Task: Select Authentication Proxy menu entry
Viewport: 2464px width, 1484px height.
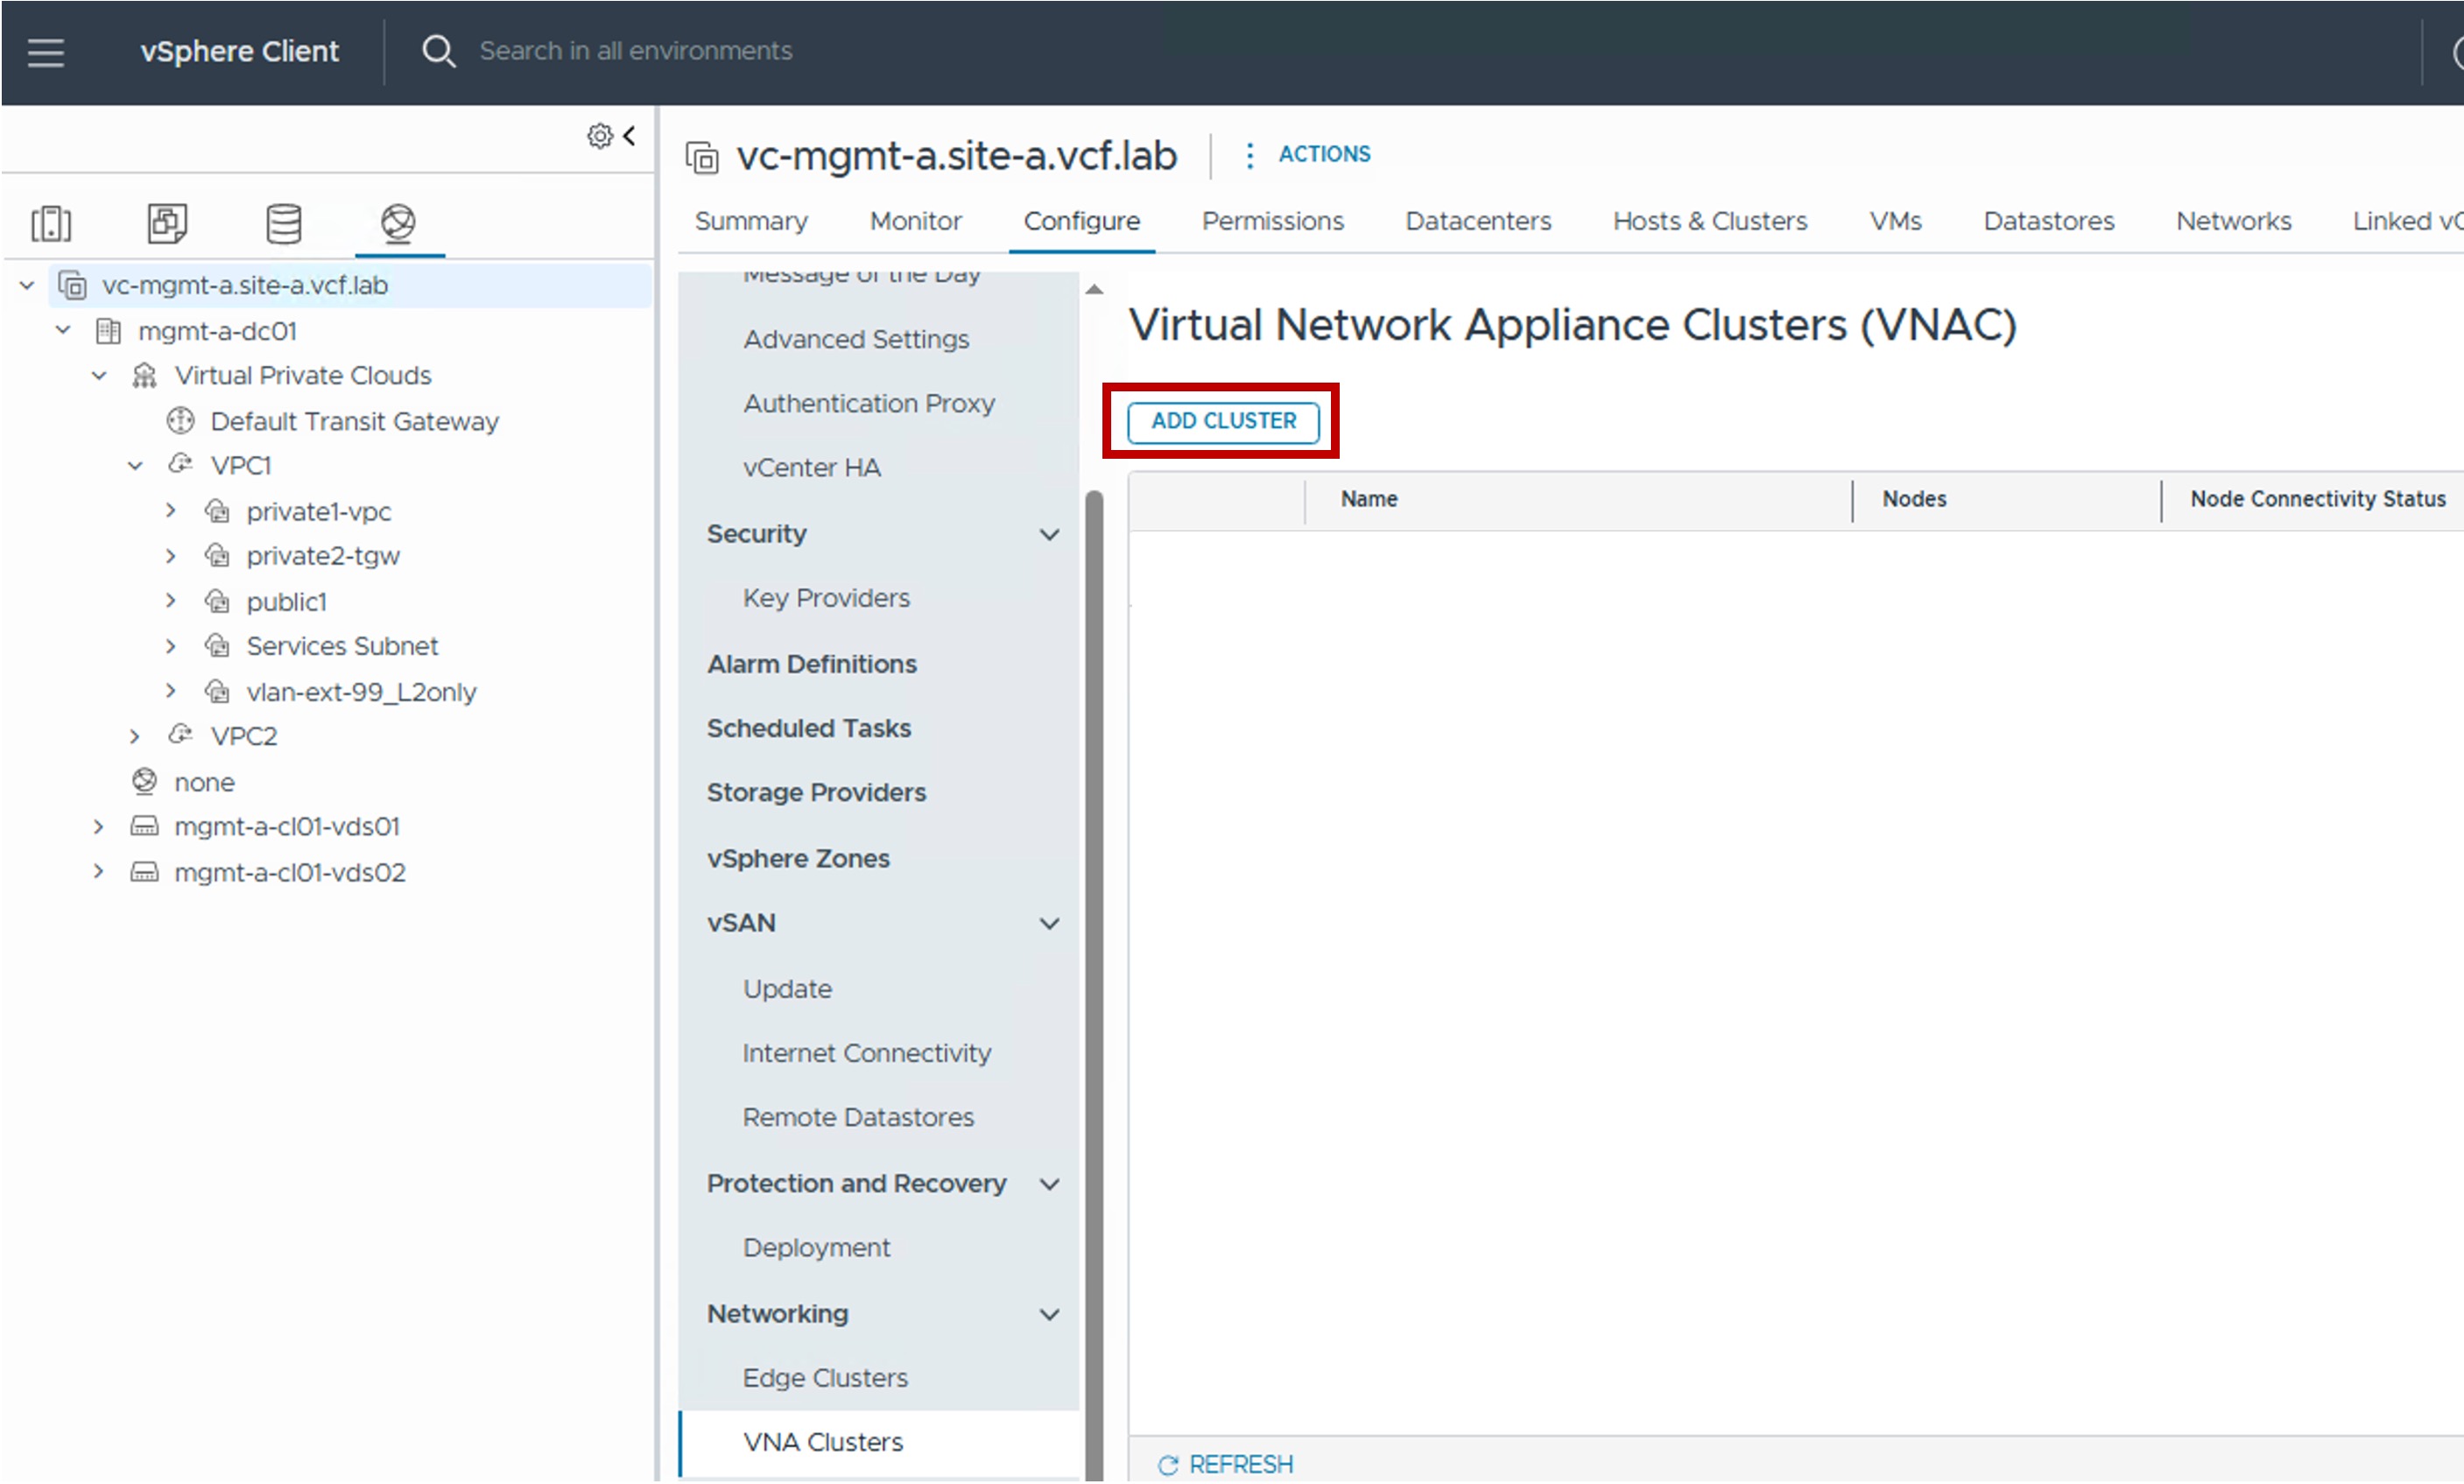Action: 869,404
